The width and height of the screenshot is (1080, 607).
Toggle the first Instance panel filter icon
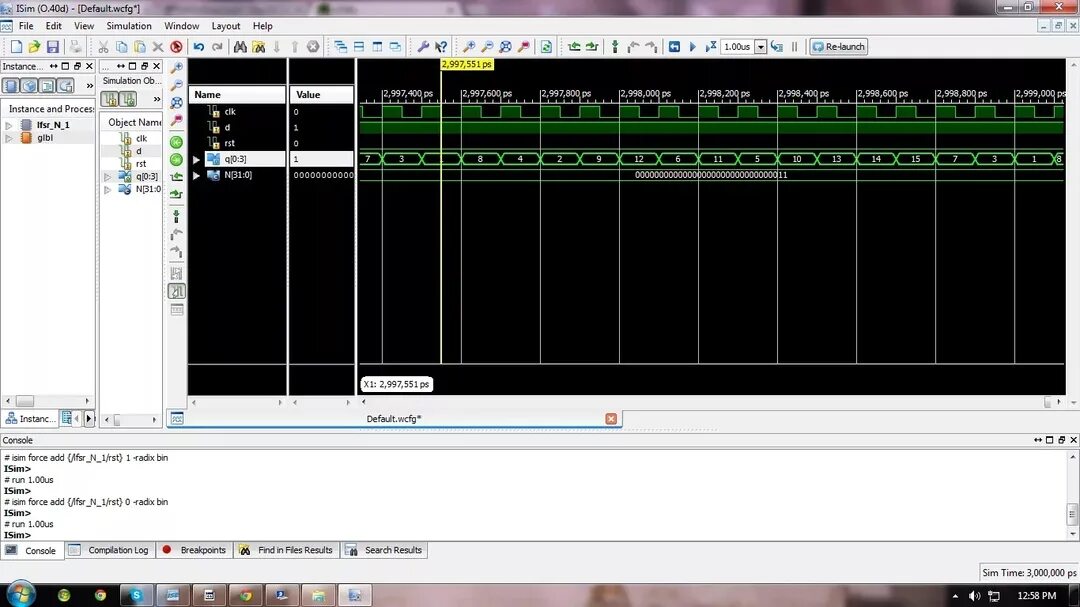[x=11, y=86]
